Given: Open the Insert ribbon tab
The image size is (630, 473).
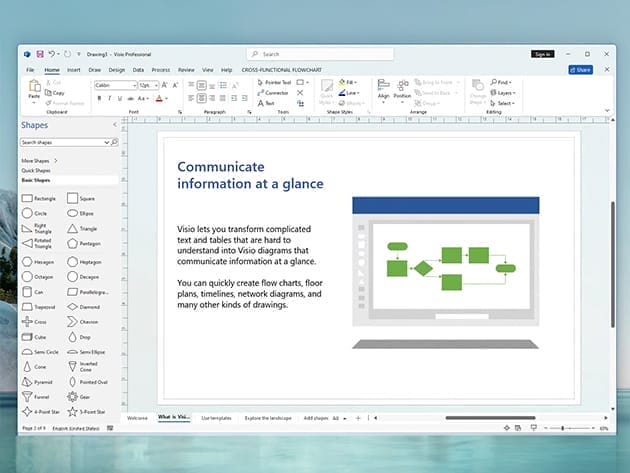Looking at the screenshot, I should pos(73,70).
